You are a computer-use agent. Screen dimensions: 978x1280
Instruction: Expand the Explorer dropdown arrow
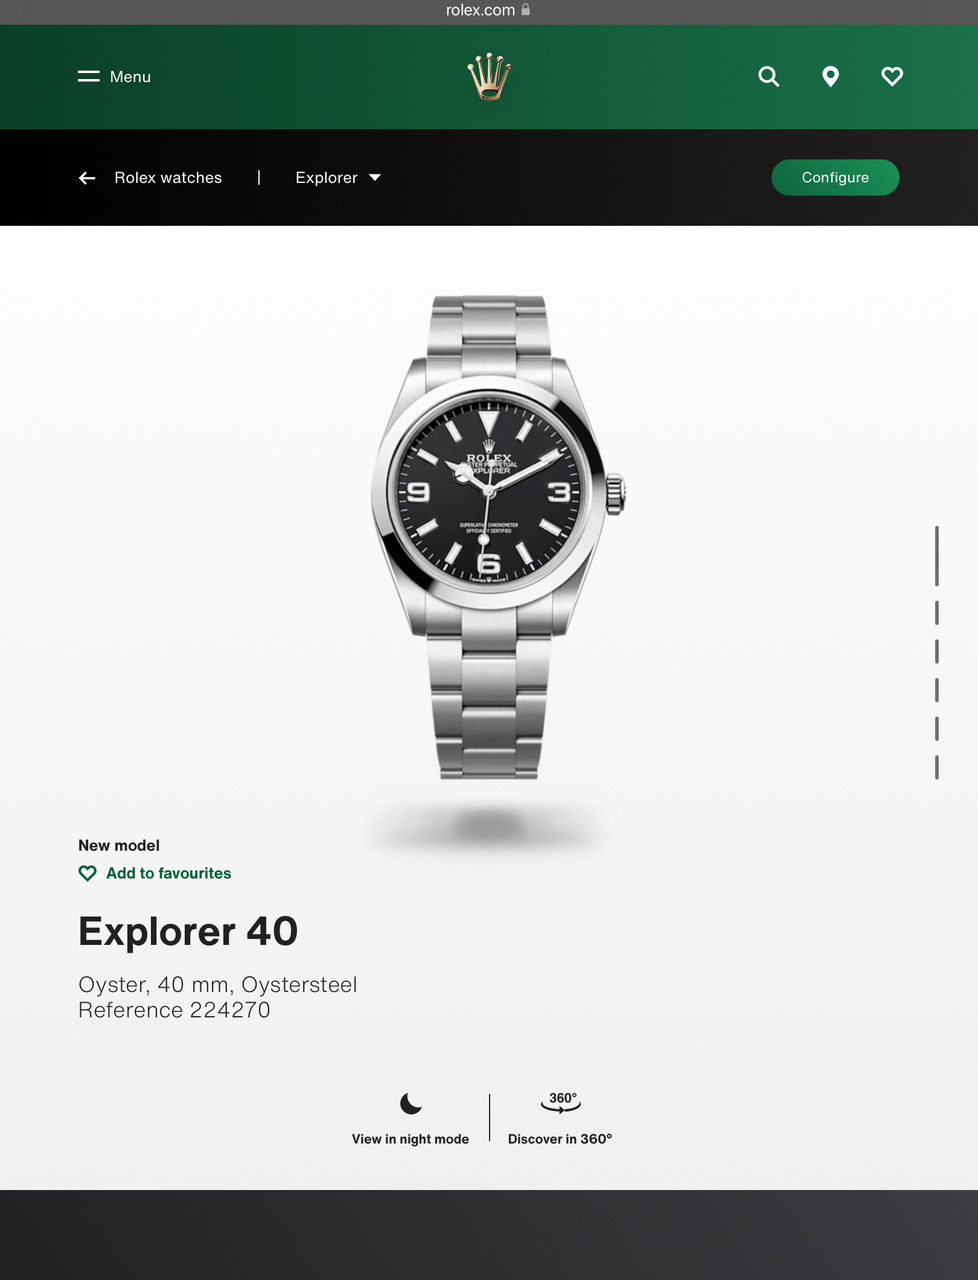pyautogui.click(x=375, y=178)
